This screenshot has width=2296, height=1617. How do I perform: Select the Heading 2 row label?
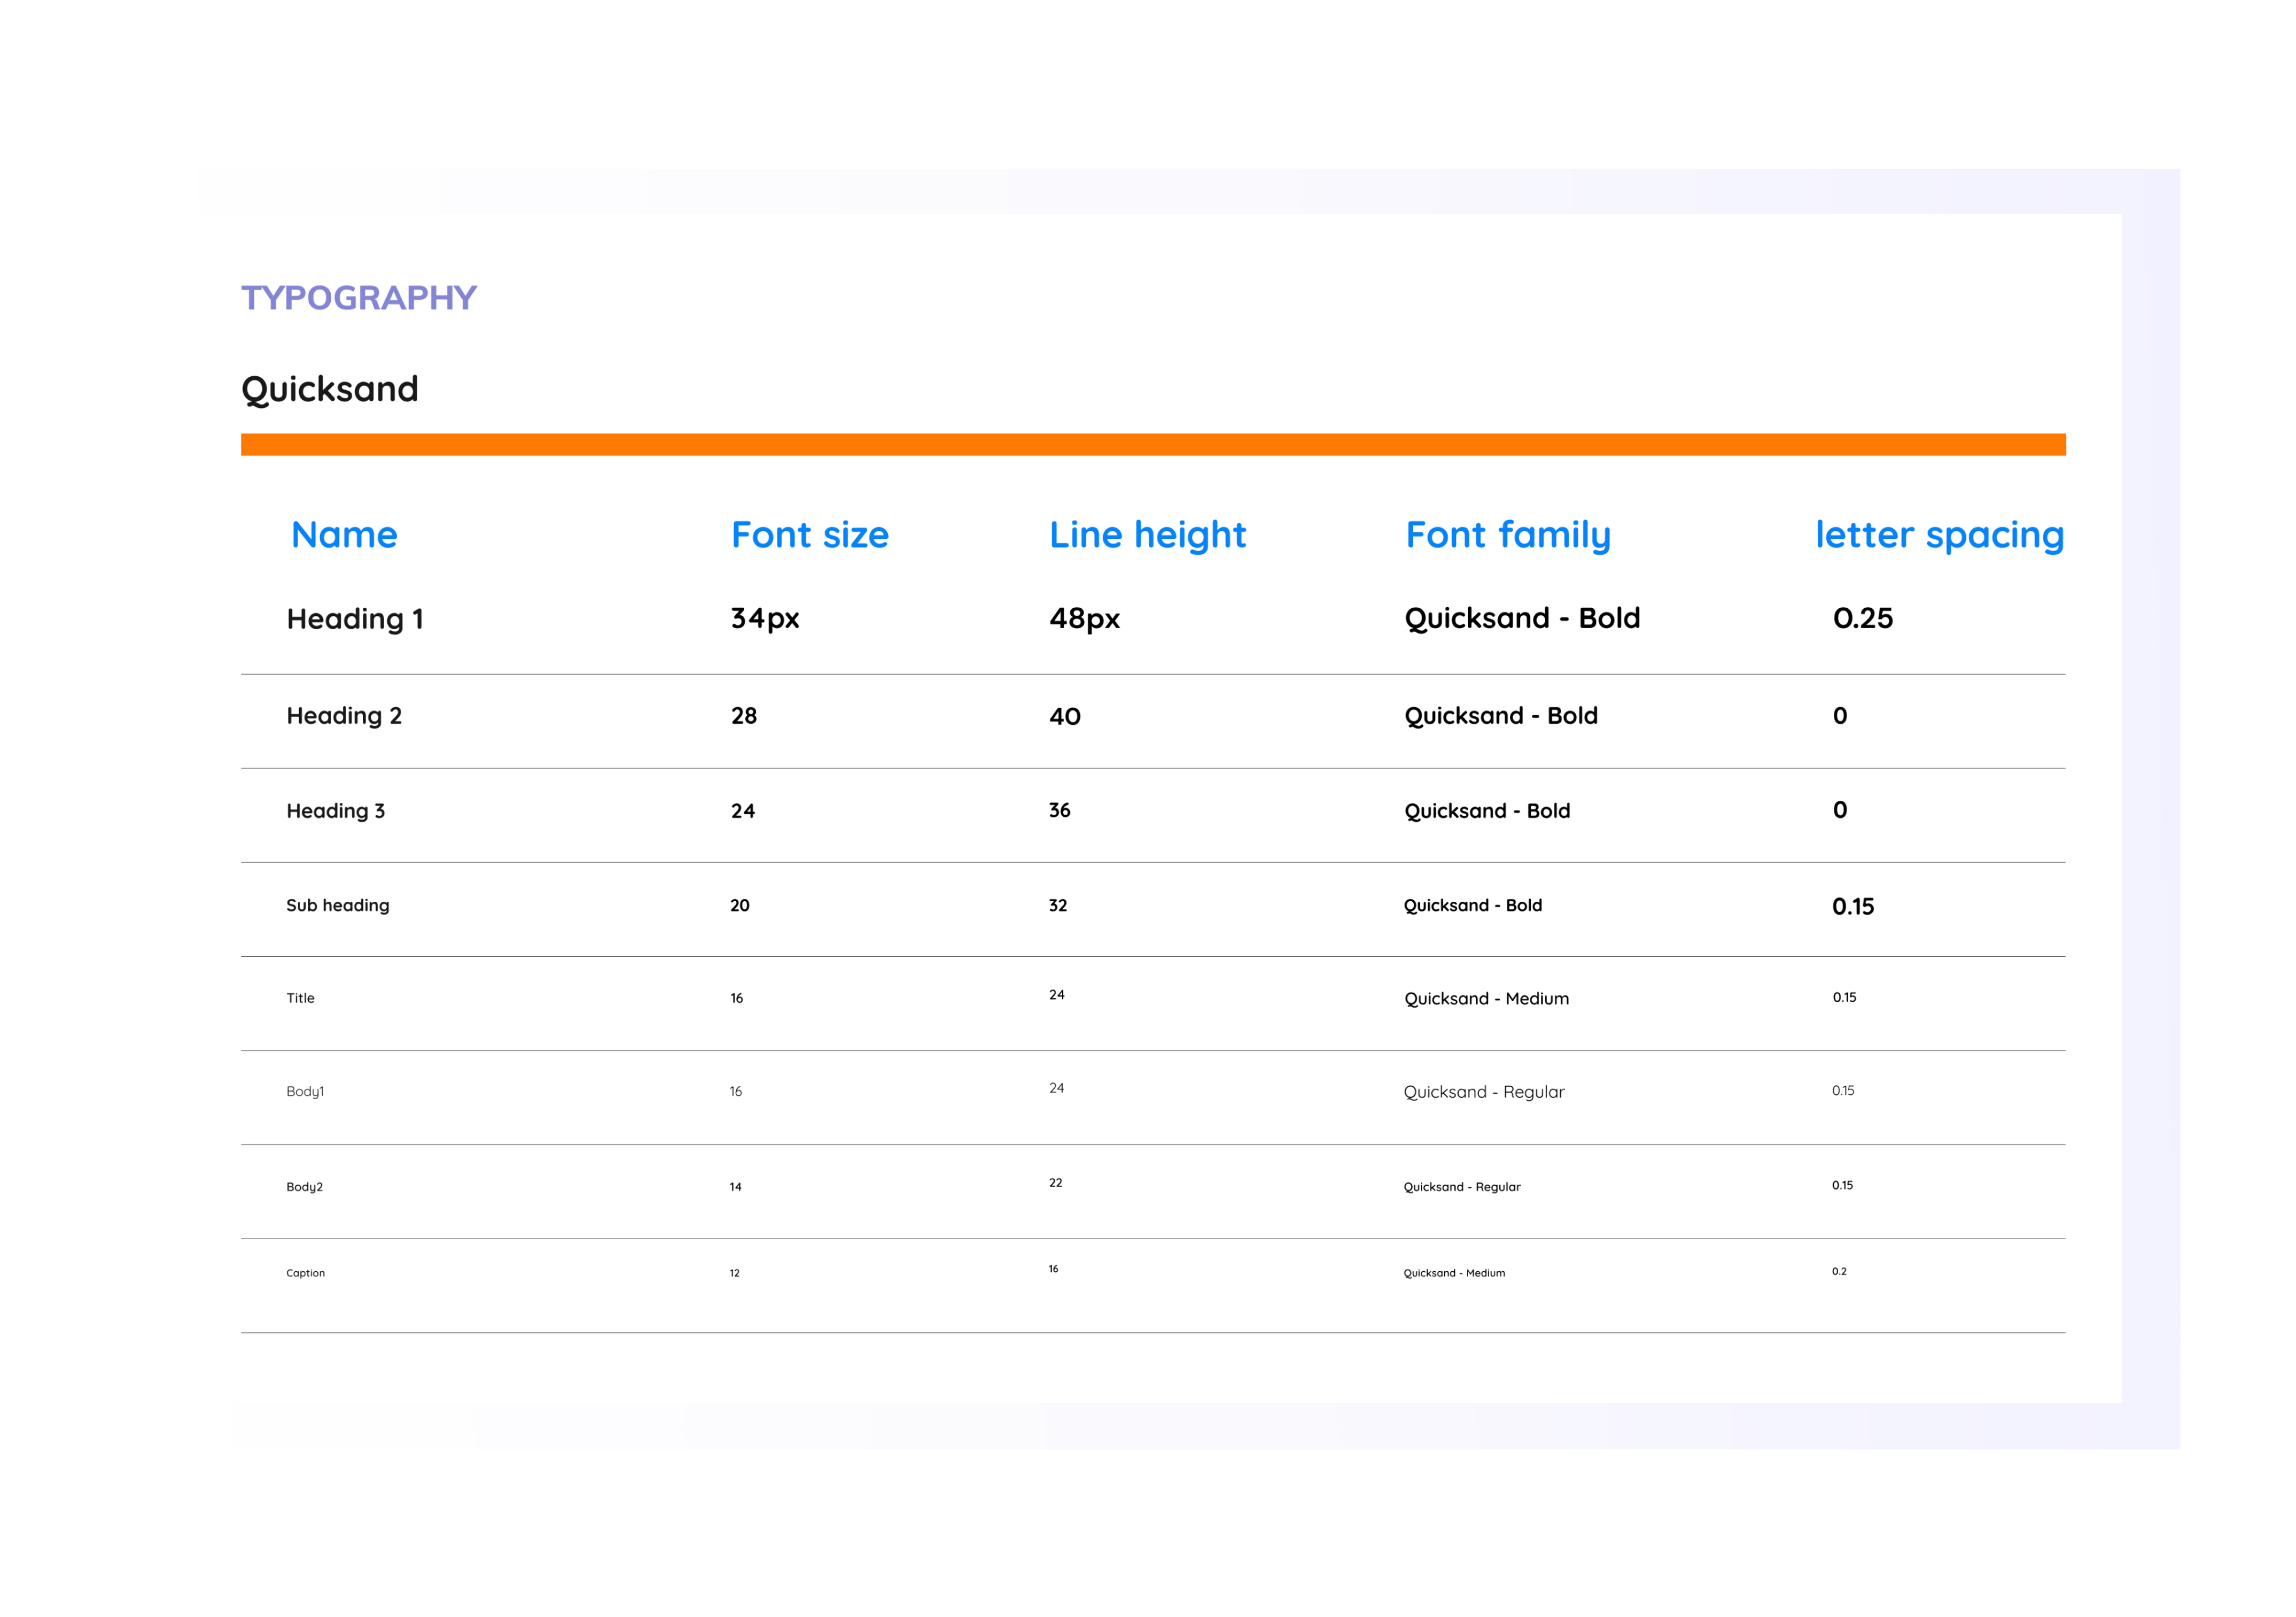coord(344,716)
